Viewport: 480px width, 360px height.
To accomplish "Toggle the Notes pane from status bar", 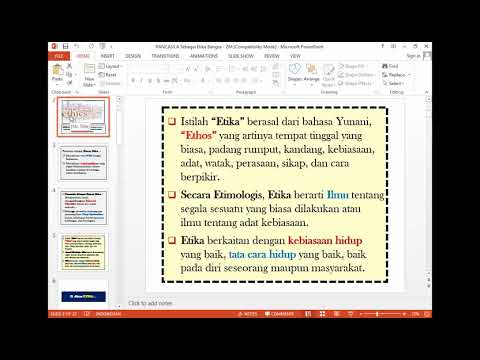I will (248, 314).
